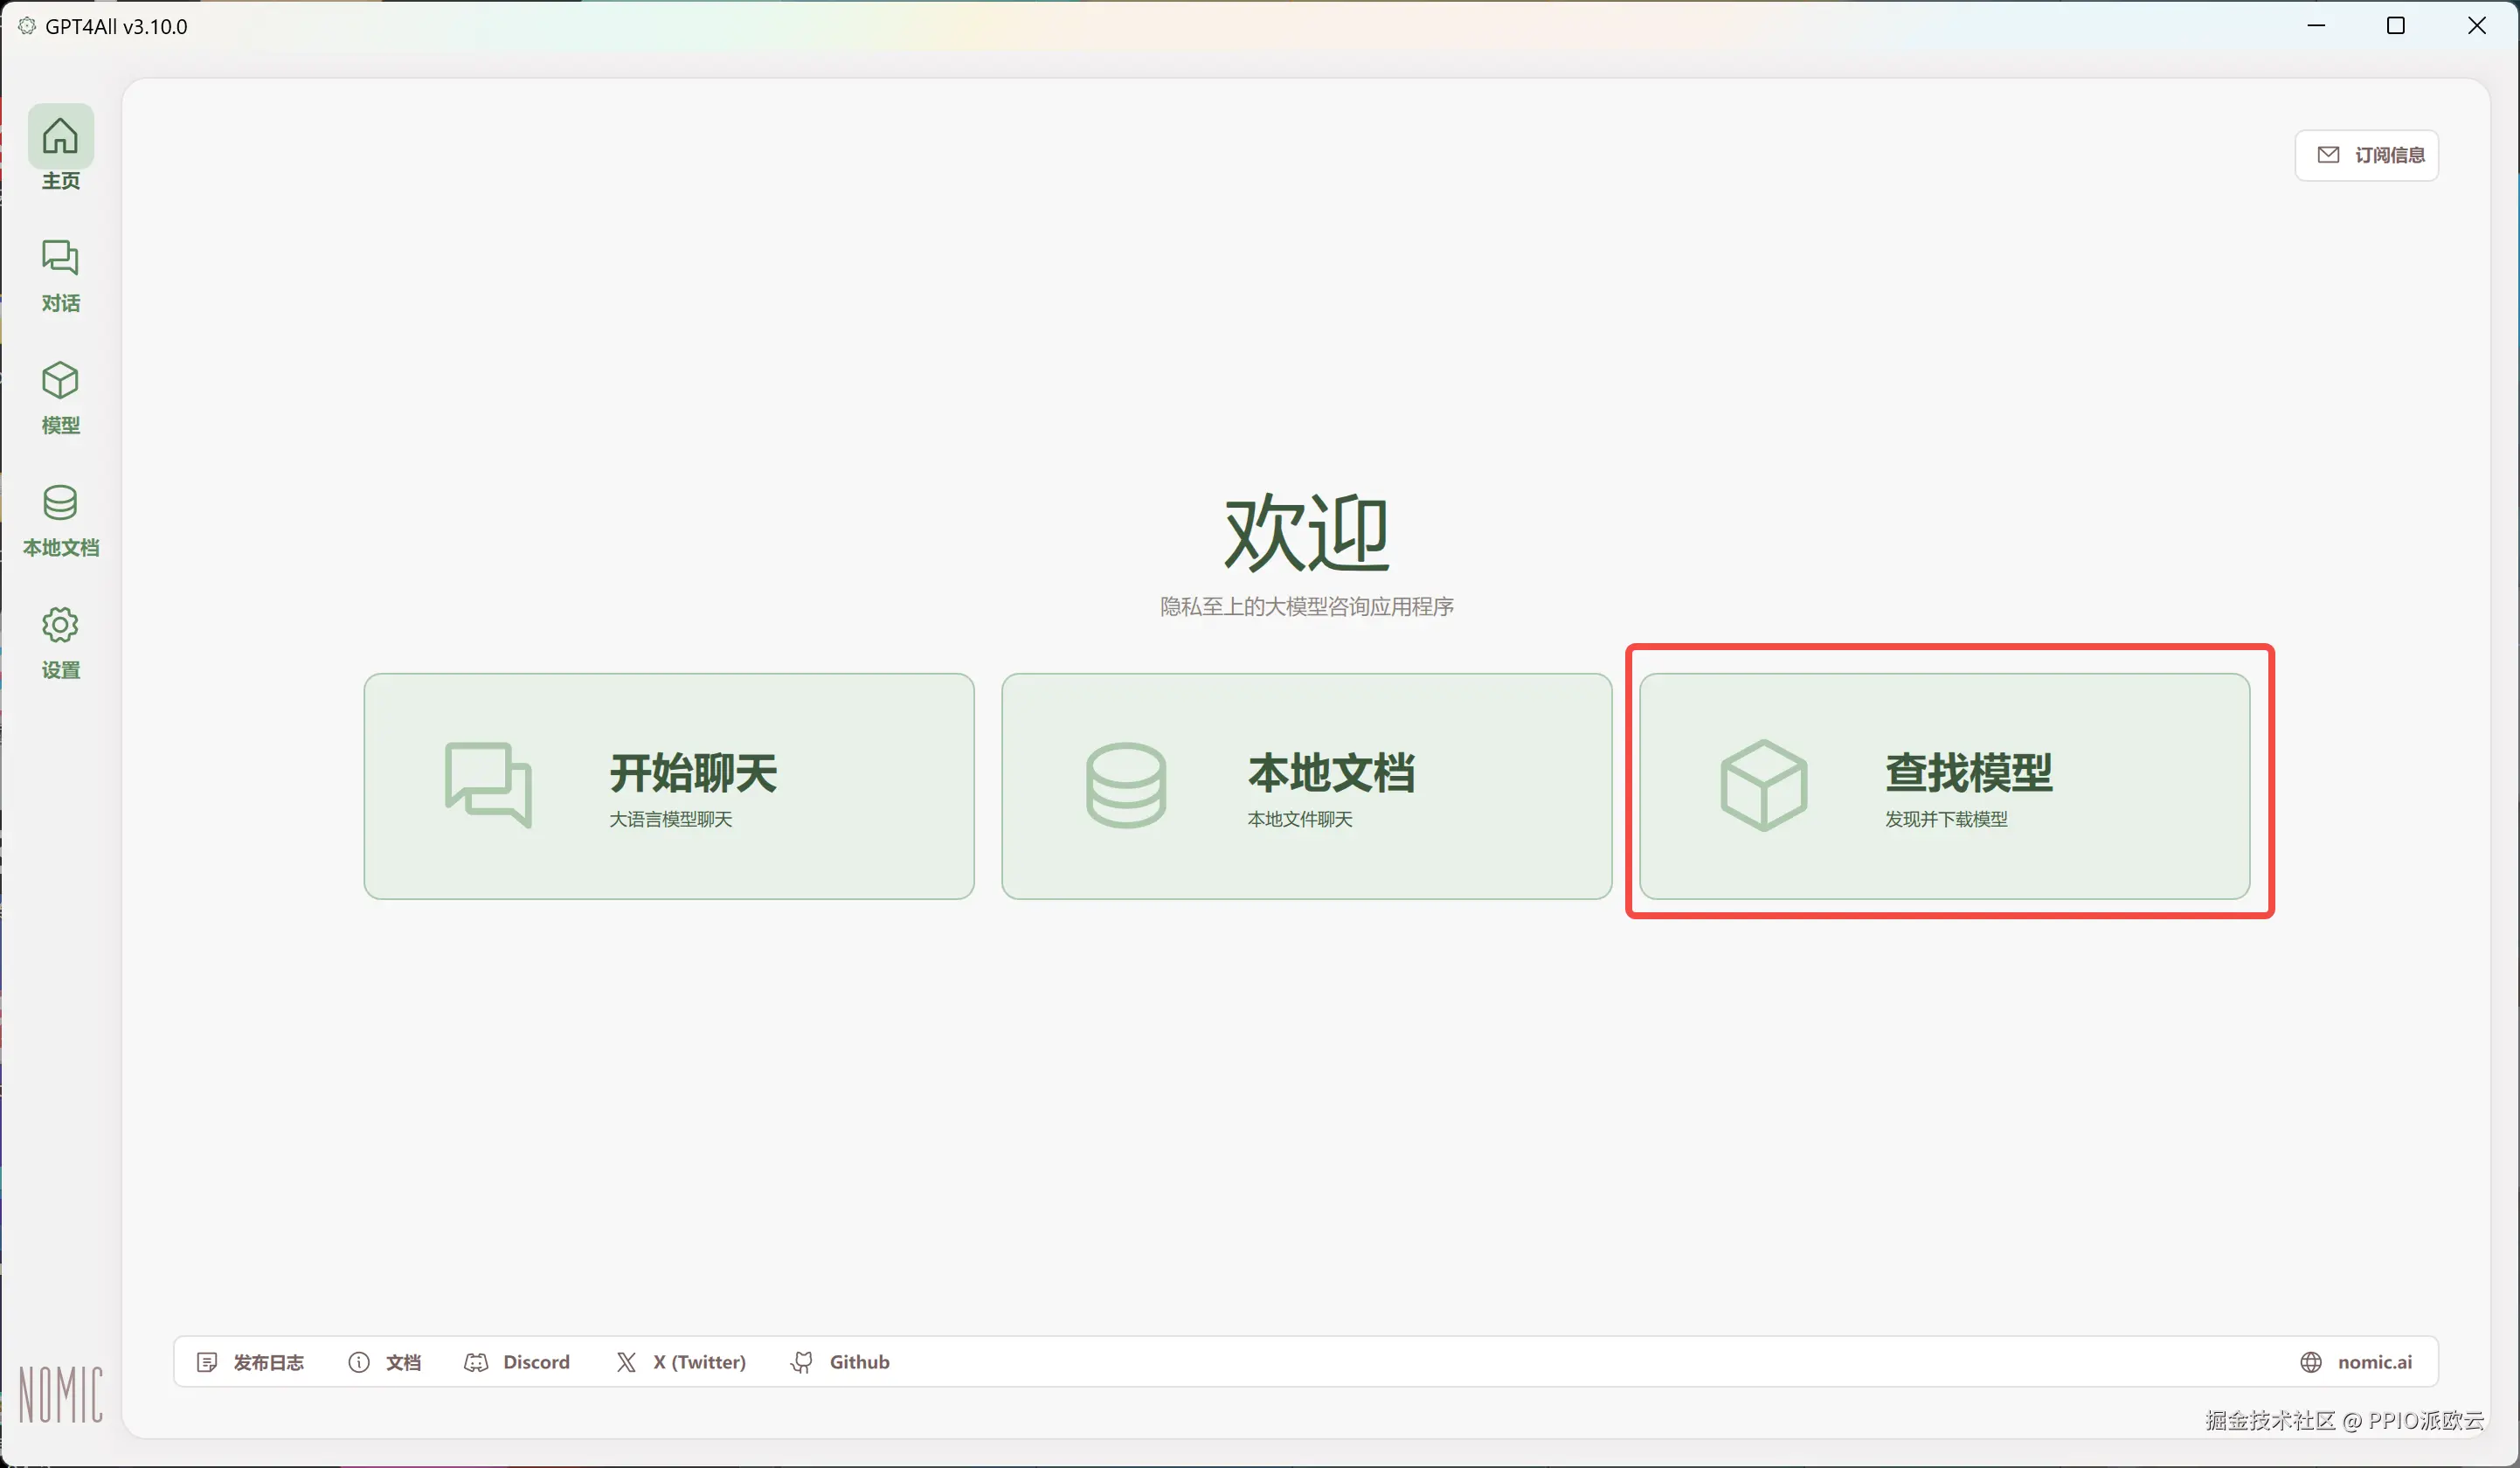The width and height of the screenshot is (2520, 1468).
Task: Open the Models (模型) cube icon
Action: click(x=60, y=381)
